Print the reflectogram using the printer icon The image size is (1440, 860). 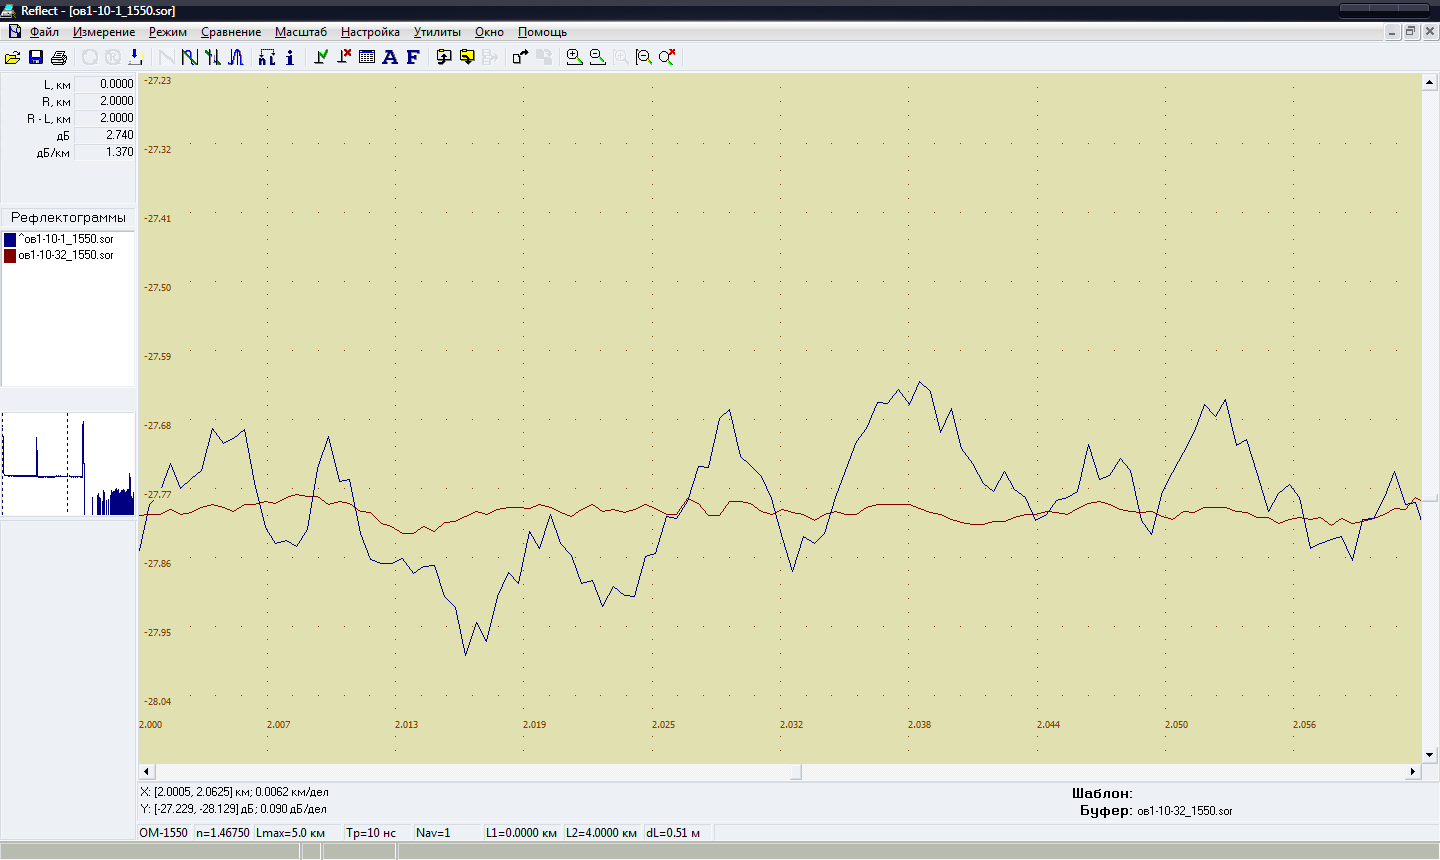click(59, 58)
